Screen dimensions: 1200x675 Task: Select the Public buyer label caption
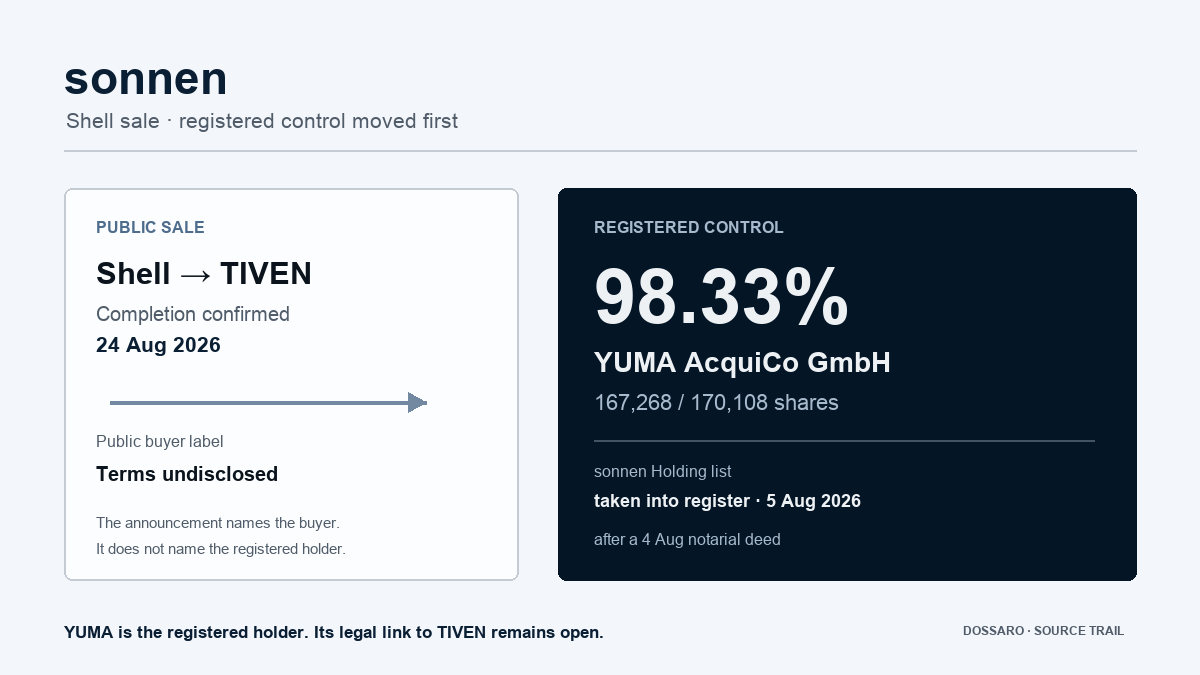(160, 442)
